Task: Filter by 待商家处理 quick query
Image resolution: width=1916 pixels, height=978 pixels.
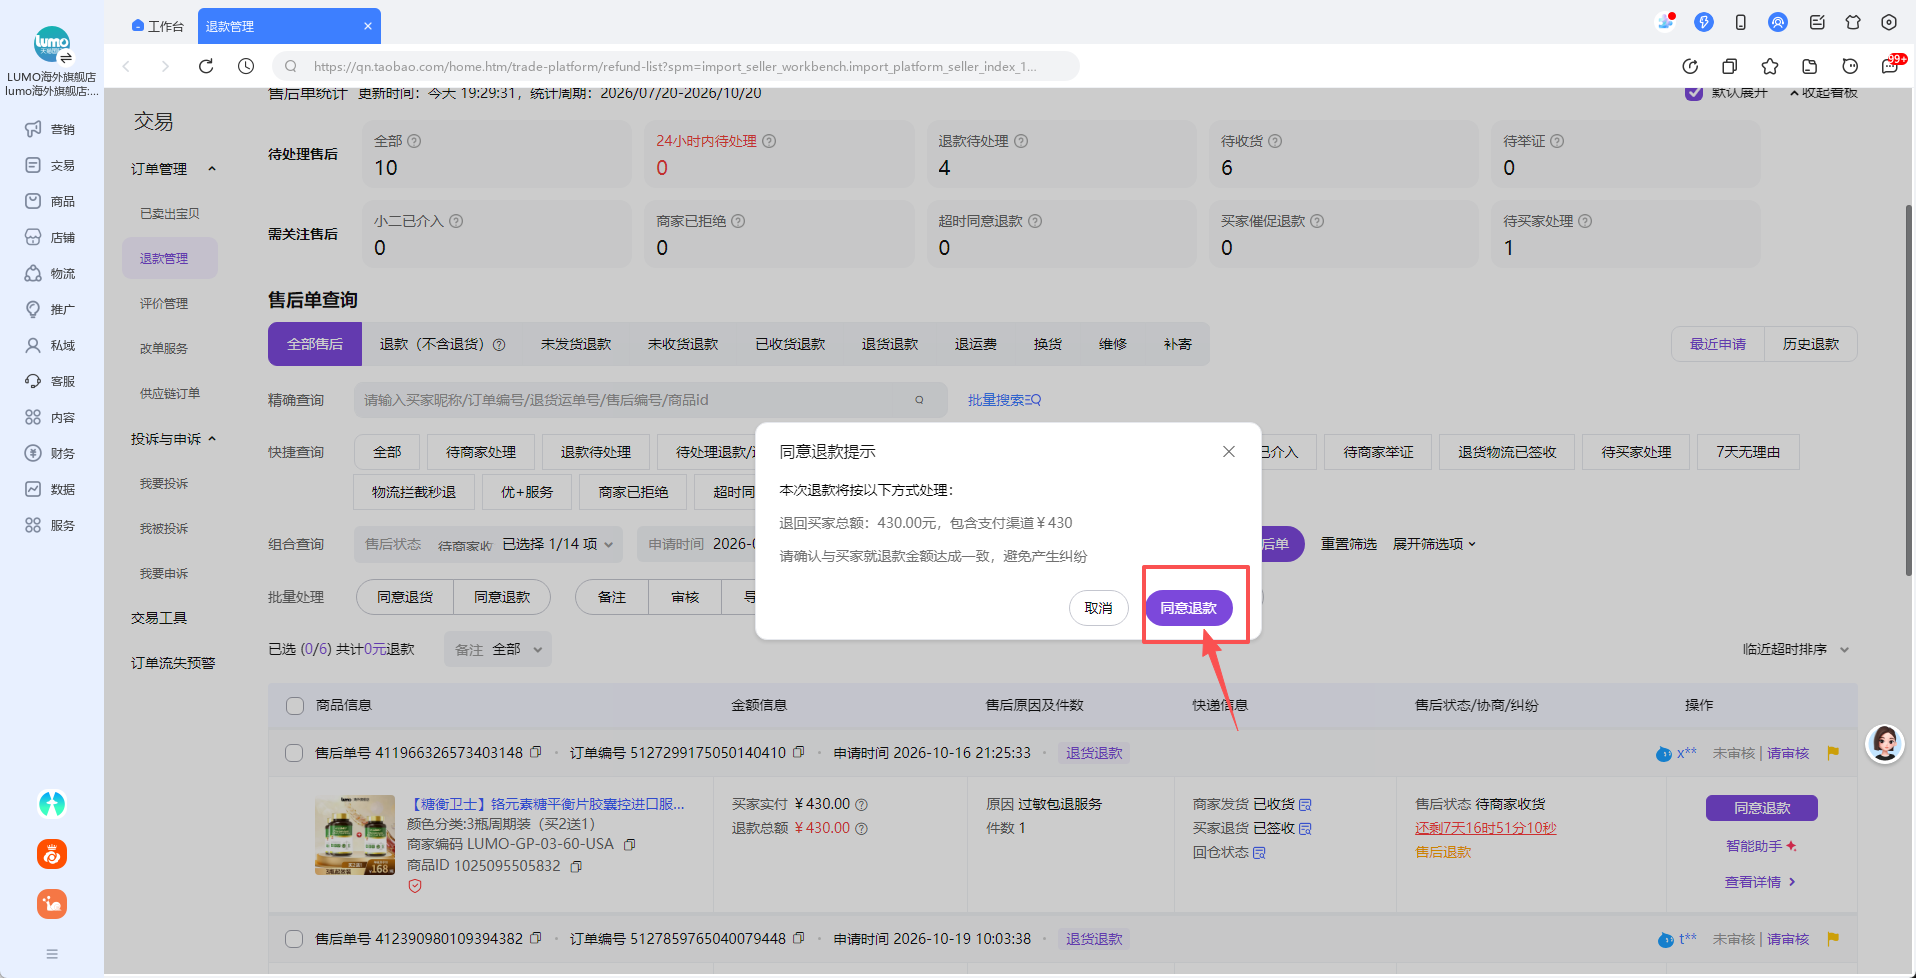Action: click(481, 452)
